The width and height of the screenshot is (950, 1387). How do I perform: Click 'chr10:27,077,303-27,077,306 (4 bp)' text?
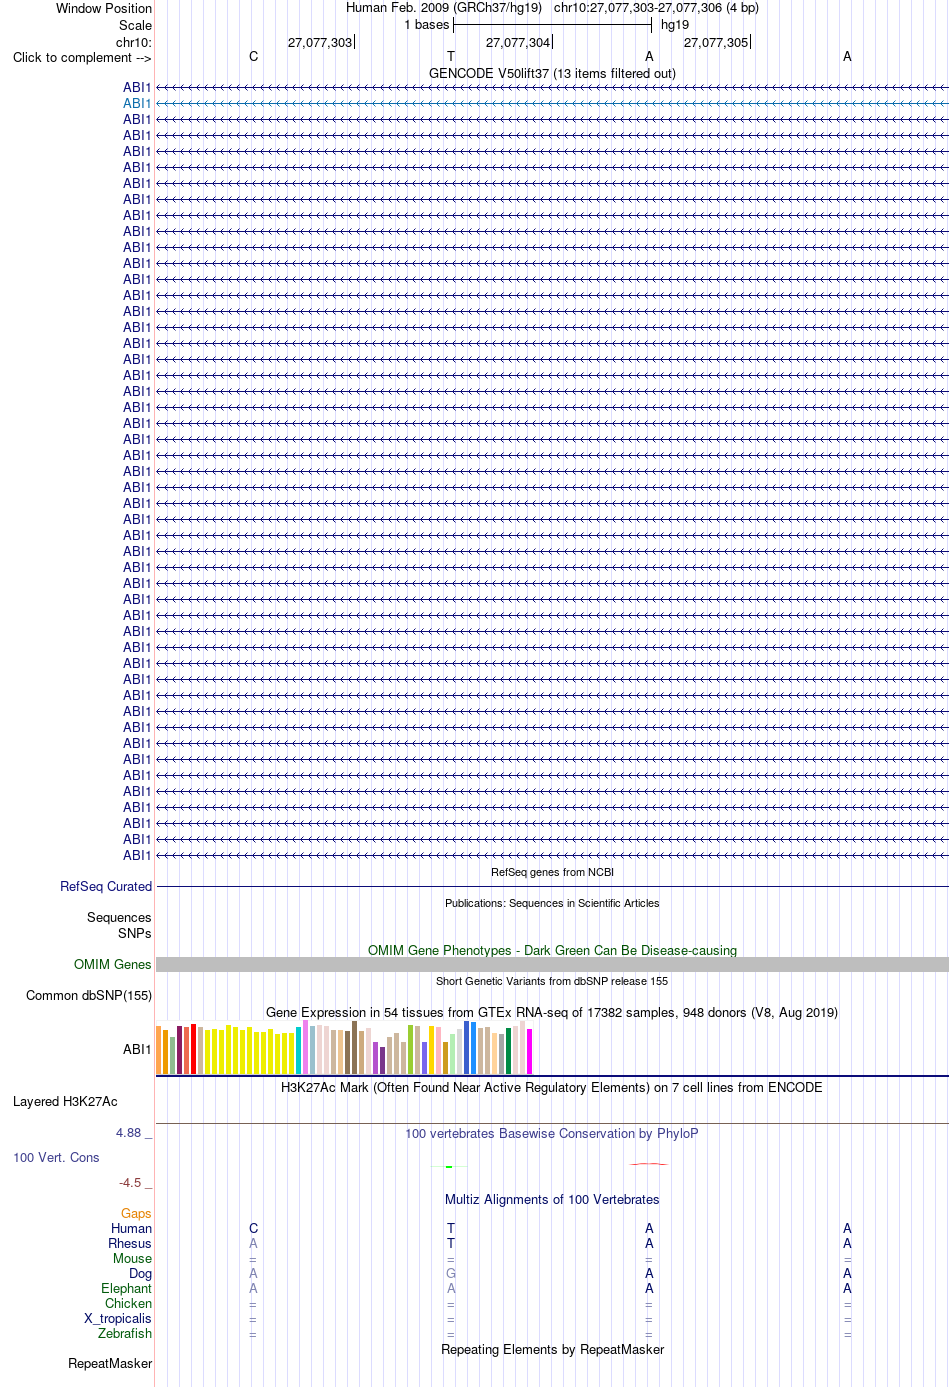click(656, 7)
